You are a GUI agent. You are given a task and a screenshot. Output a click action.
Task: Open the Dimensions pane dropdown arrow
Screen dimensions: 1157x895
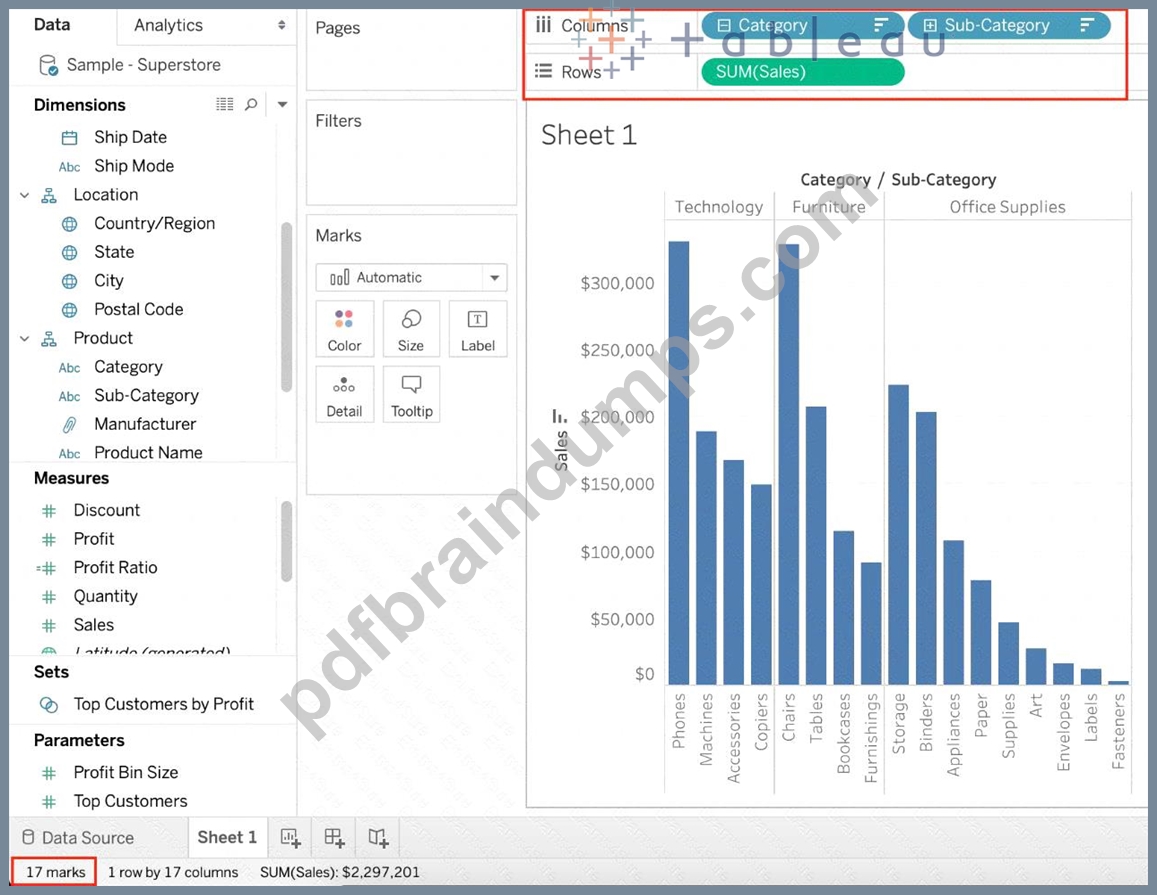(x=282, y=104)
